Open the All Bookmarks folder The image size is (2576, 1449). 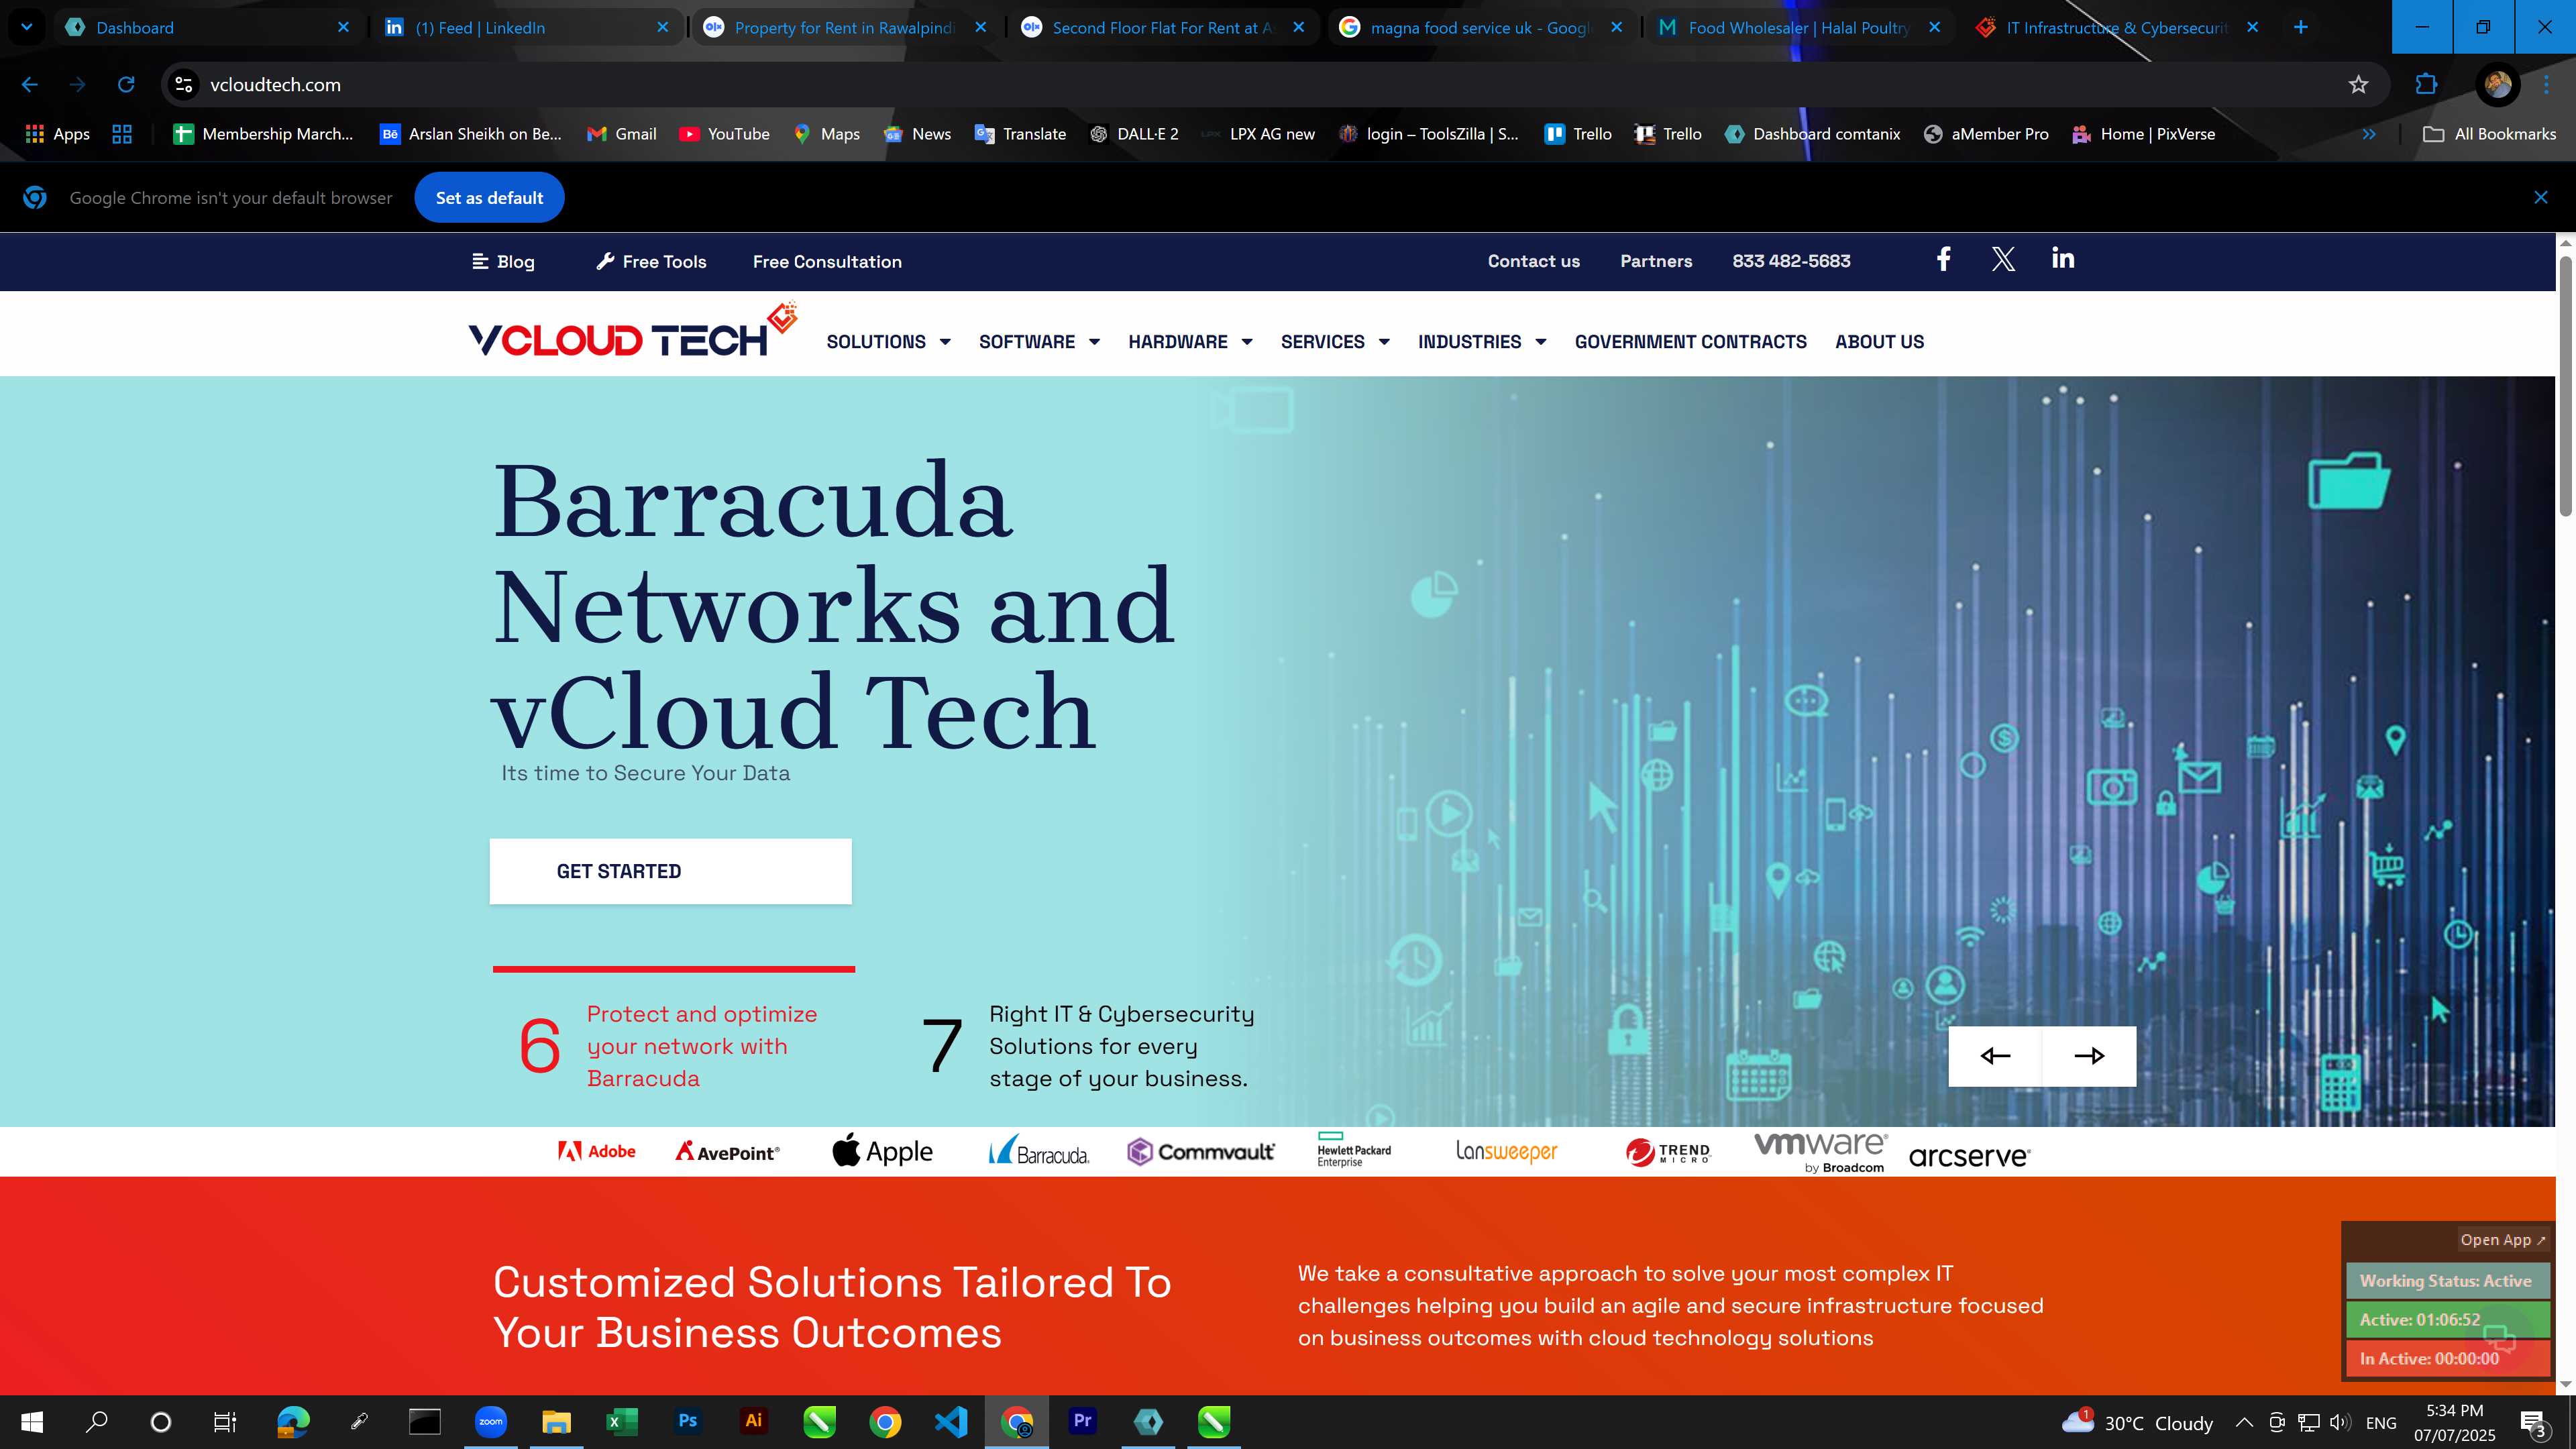tap(2489, 134)
